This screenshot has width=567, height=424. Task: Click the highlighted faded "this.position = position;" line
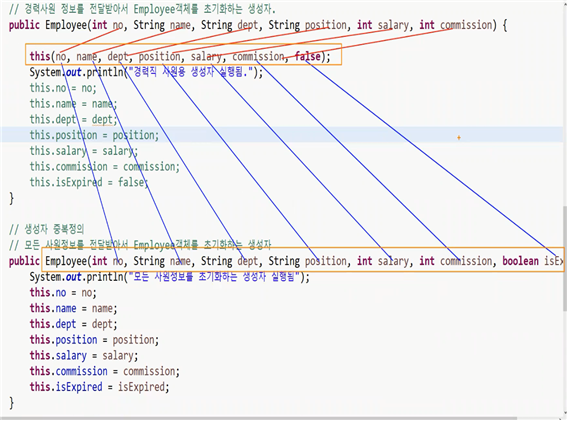[94, 135]
